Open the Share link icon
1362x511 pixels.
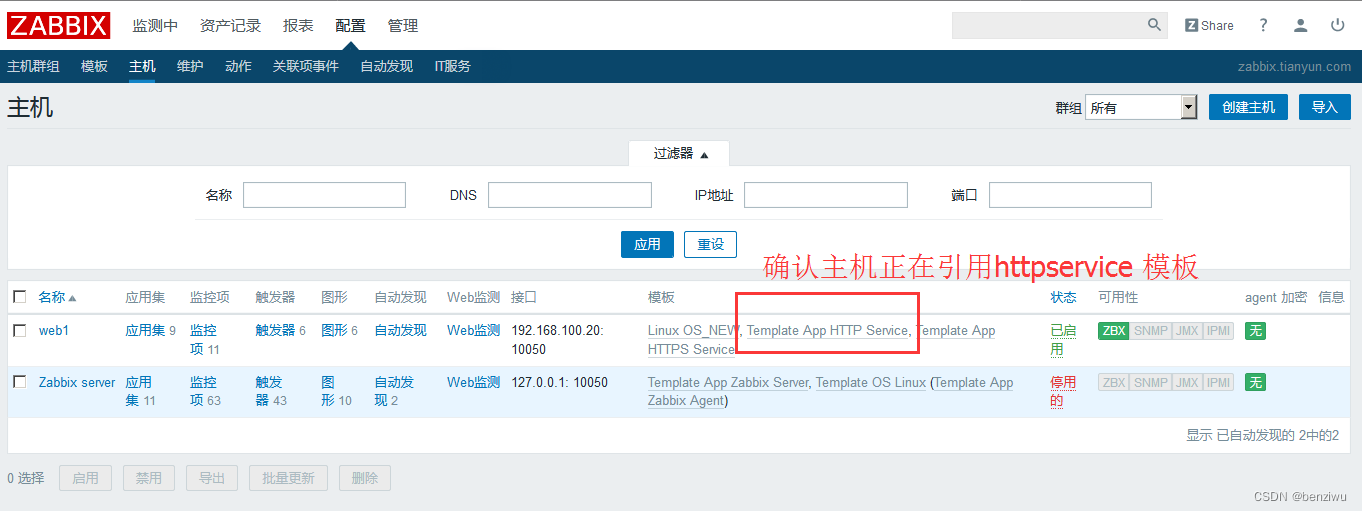click(1209, 25)
